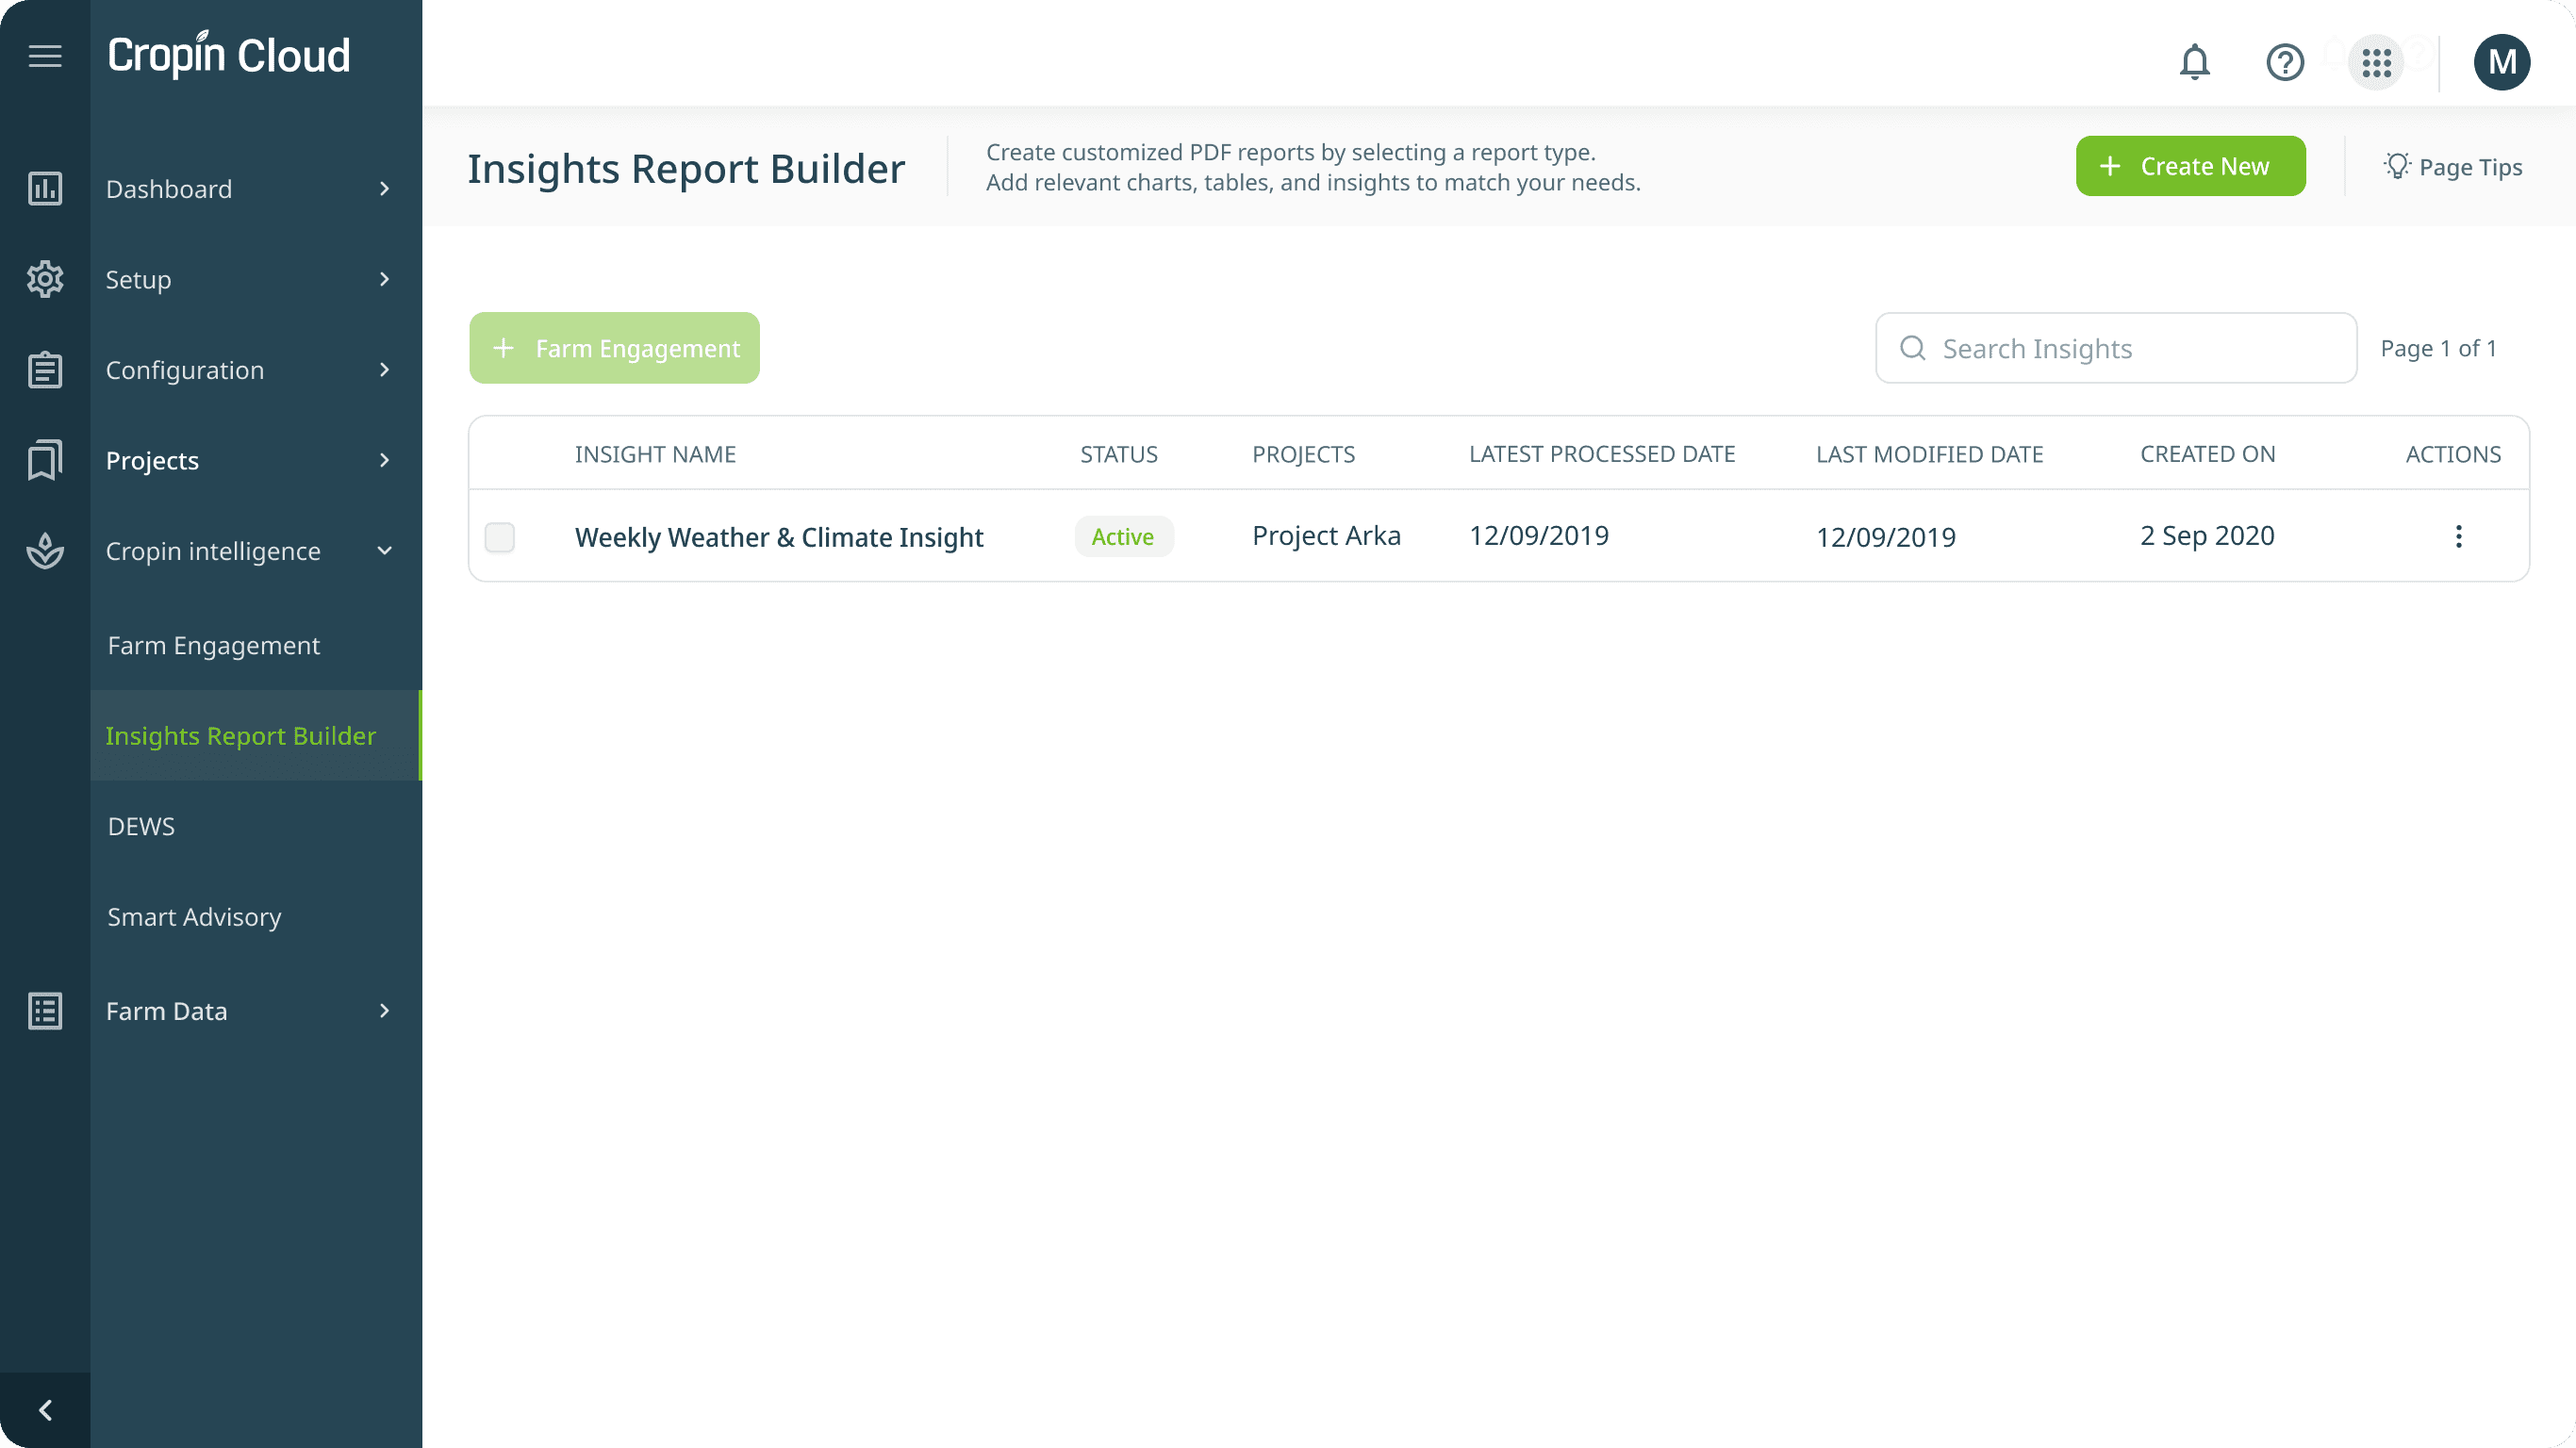
Task: Click the Project Arka cell
Action: point(1326,536)
